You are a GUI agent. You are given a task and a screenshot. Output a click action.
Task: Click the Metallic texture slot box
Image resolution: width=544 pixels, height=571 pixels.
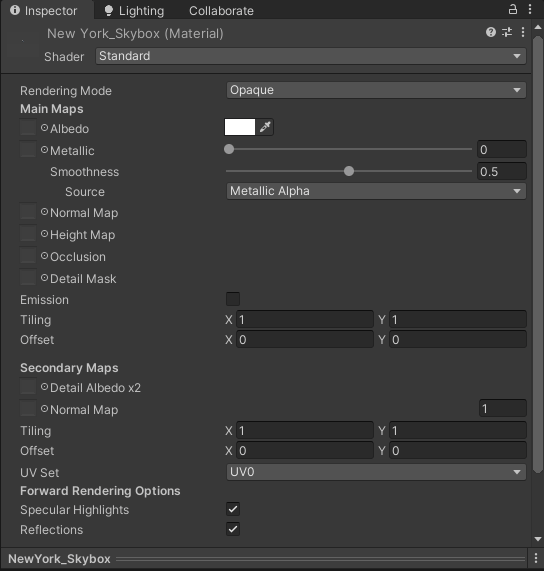point(28,149)
